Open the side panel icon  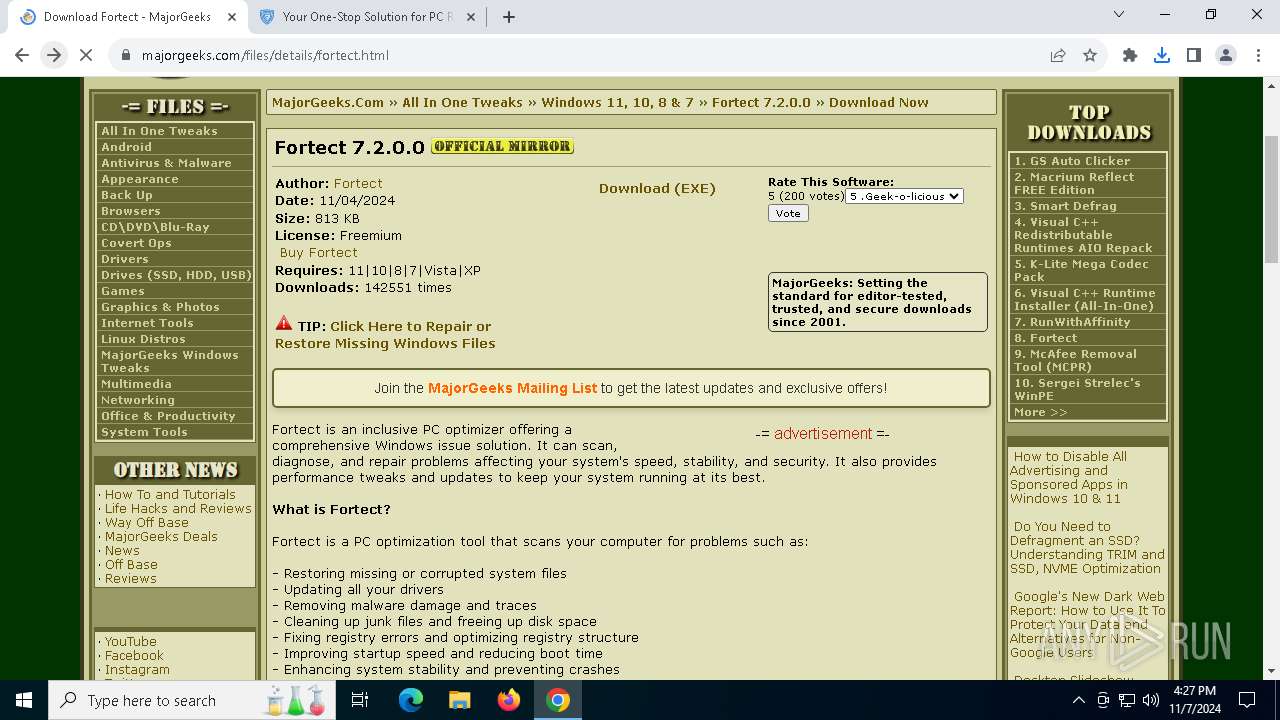(1194, 55)
